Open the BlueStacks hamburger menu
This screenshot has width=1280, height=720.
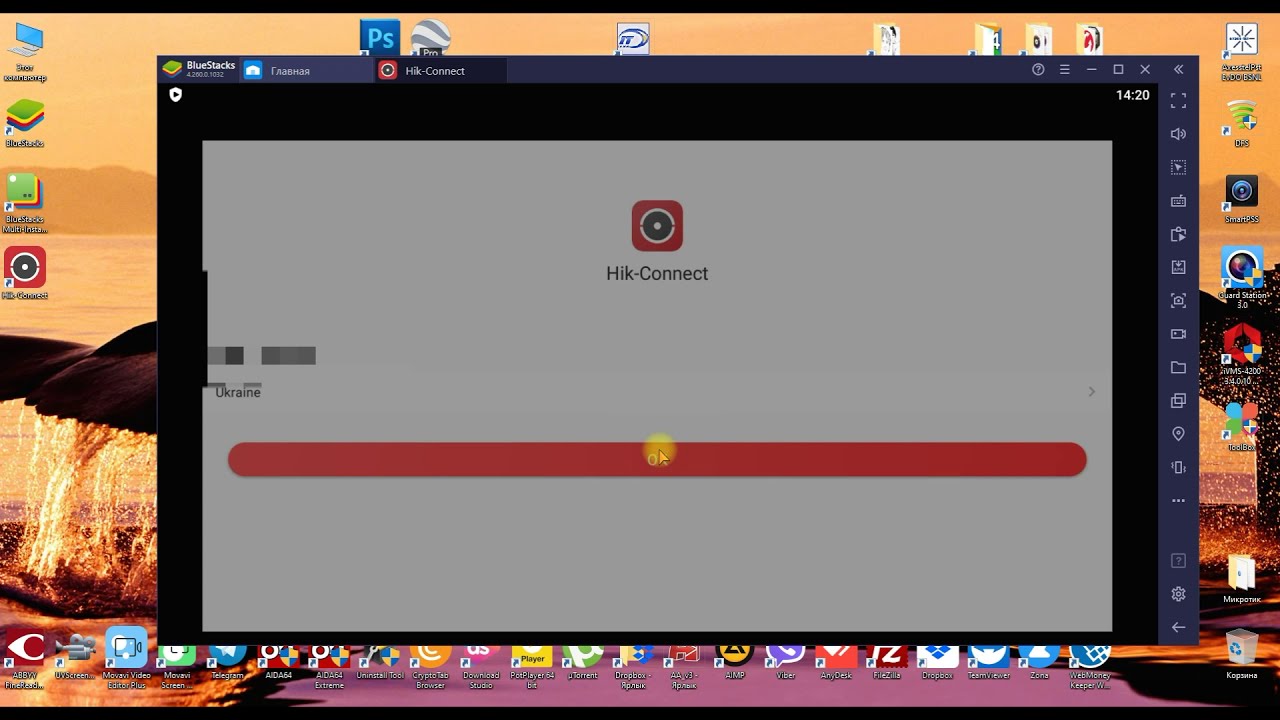click(1064, 70)
